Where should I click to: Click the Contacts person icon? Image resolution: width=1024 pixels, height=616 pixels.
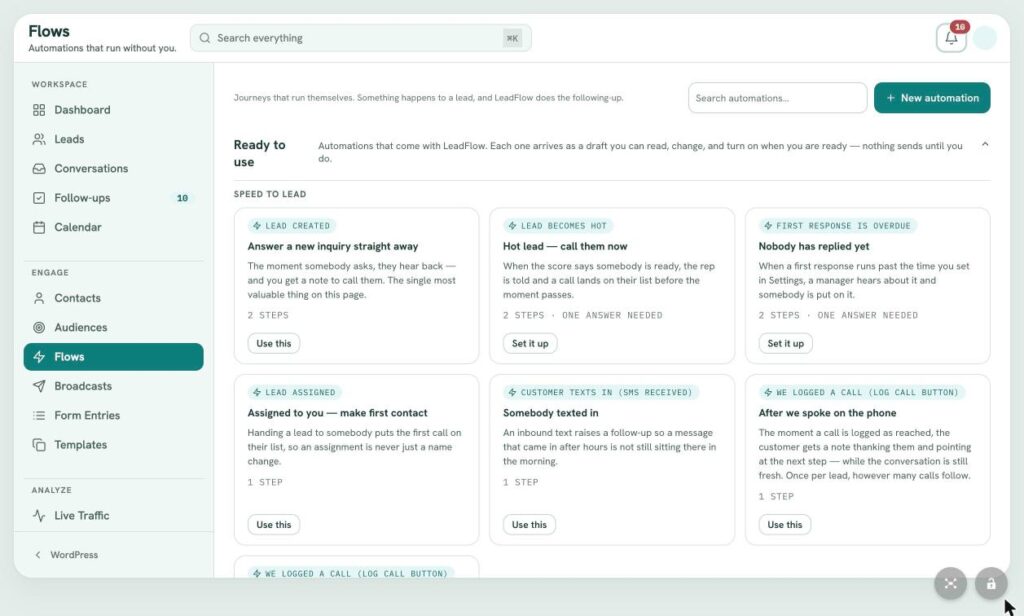39,298
